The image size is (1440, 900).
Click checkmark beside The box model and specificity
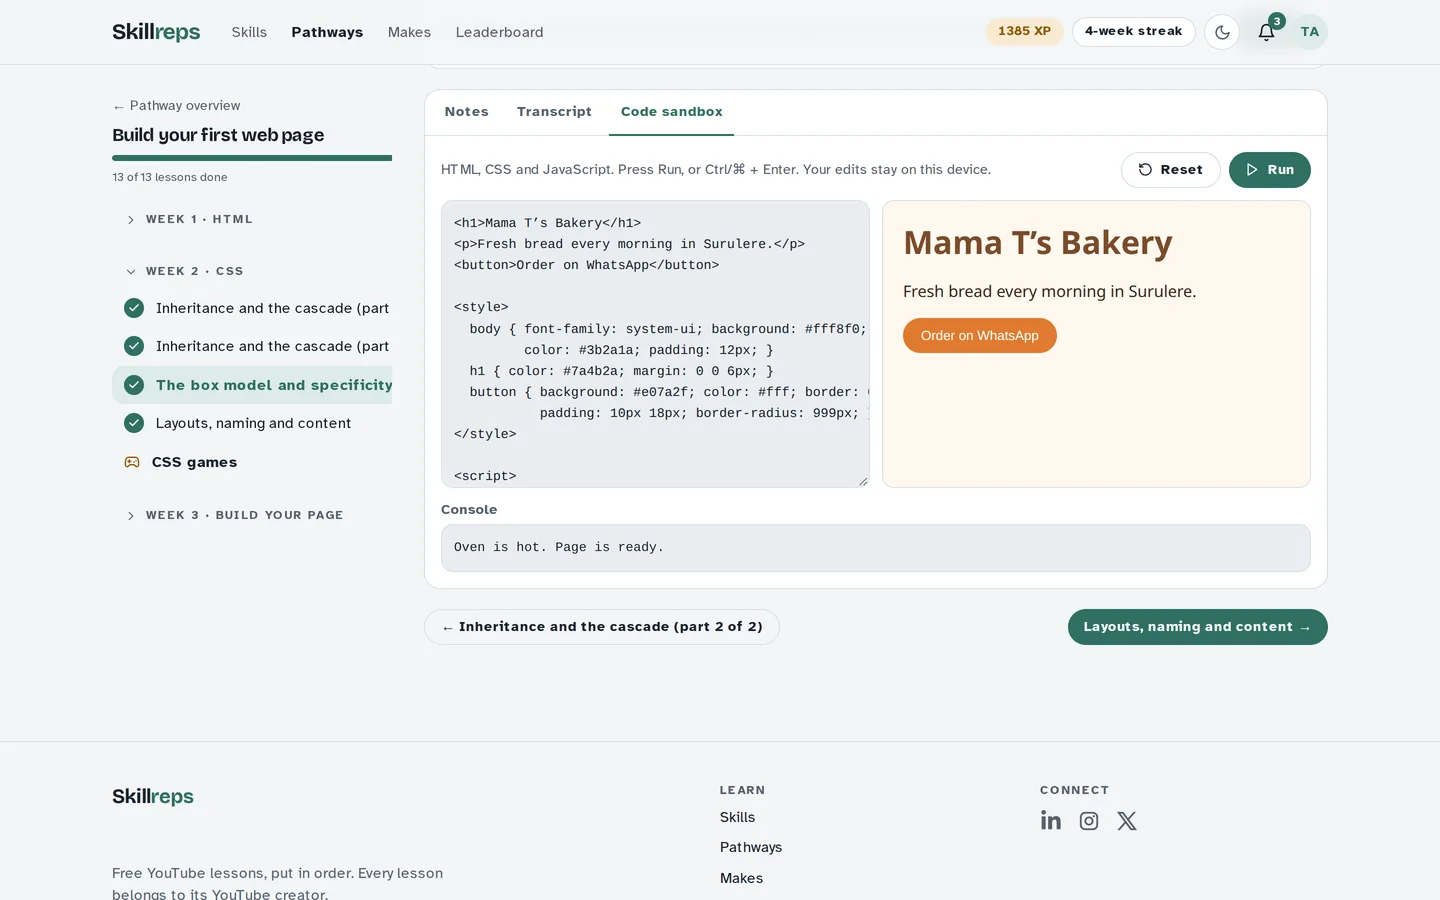[x=134, y=385]
